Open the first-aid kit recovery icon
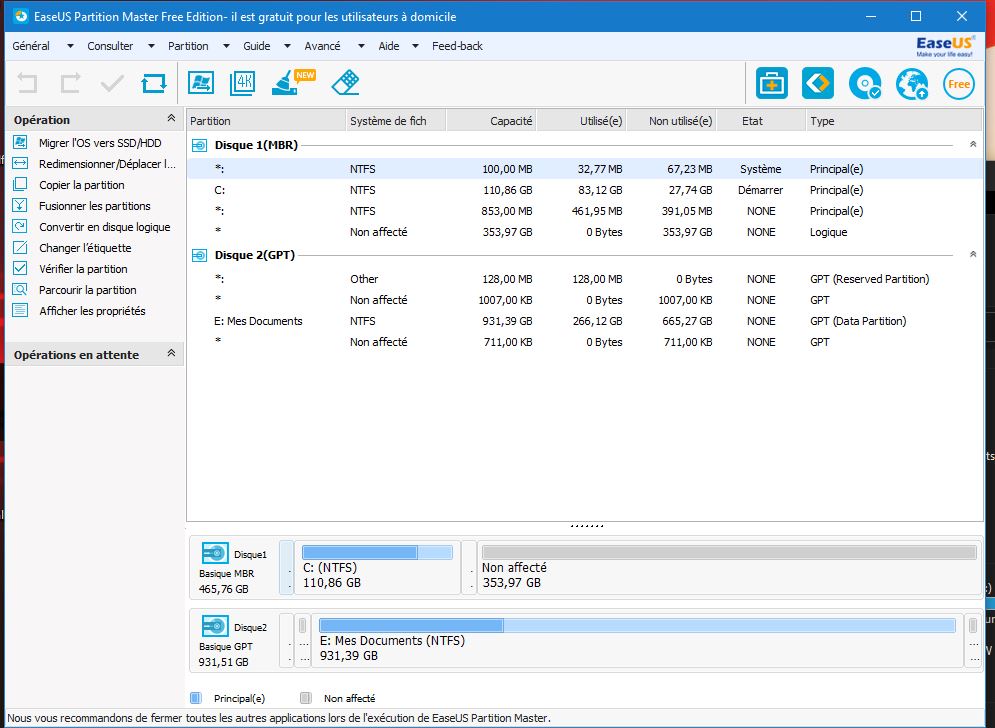This screenshot has width=995, height=728. (x=771, y=84)
